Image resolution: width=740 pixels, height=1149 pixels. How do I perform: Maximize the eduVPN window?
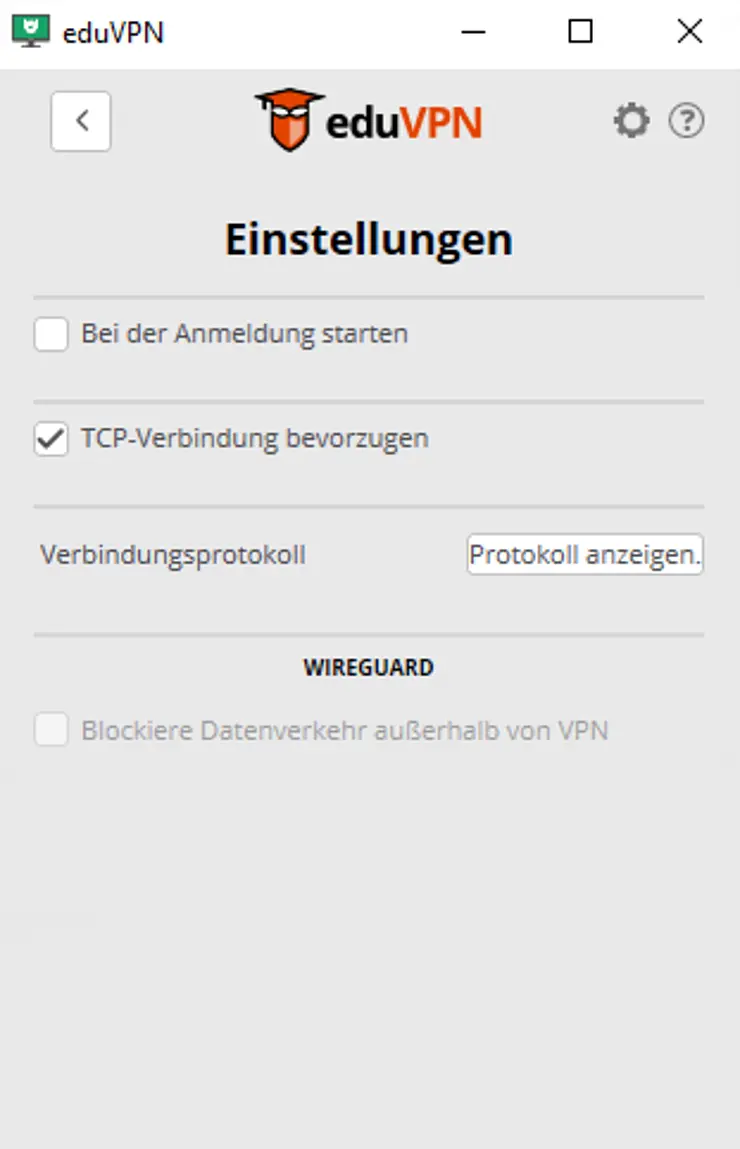[x=580, y=32]
